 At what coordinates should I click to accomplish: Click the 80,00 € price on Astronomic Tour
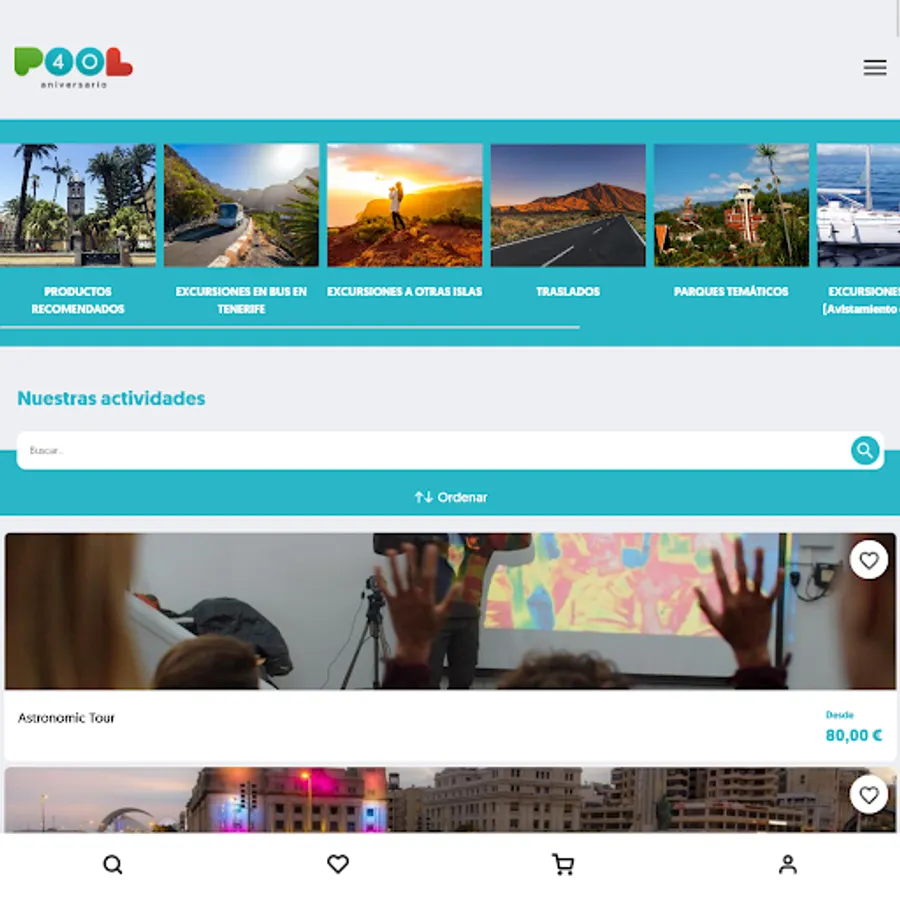click(x=853, y=735)
